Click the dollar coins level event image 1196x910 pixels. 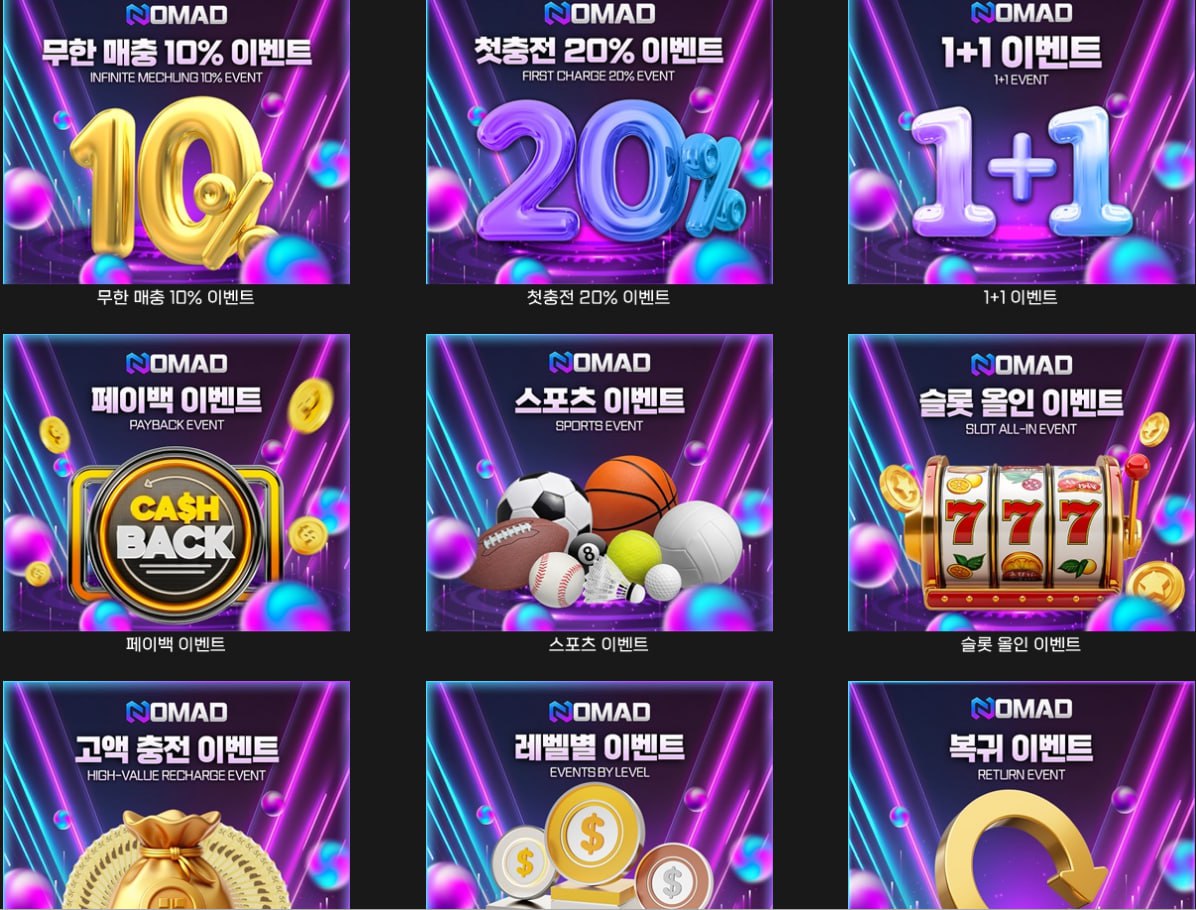599,795
